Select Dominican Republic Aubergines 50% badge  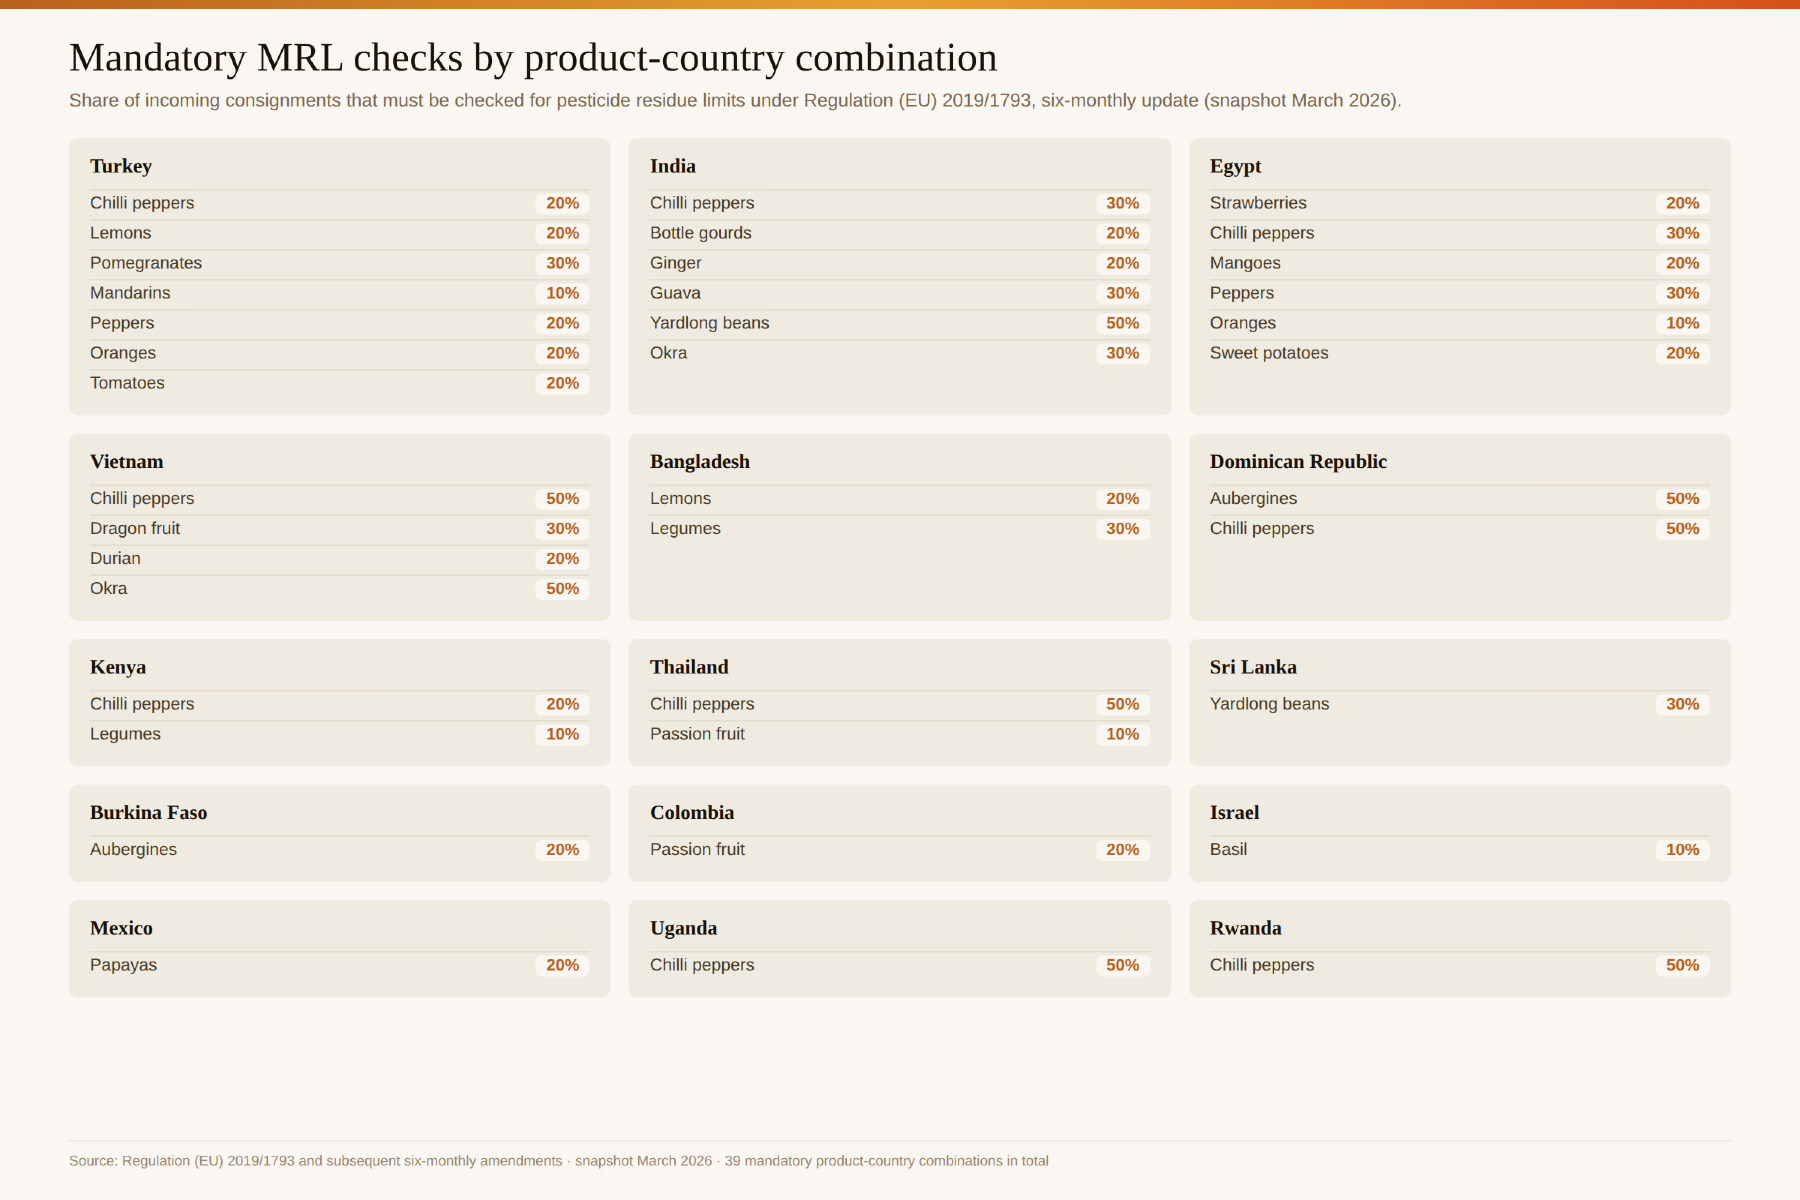(x=1682, y=499)
